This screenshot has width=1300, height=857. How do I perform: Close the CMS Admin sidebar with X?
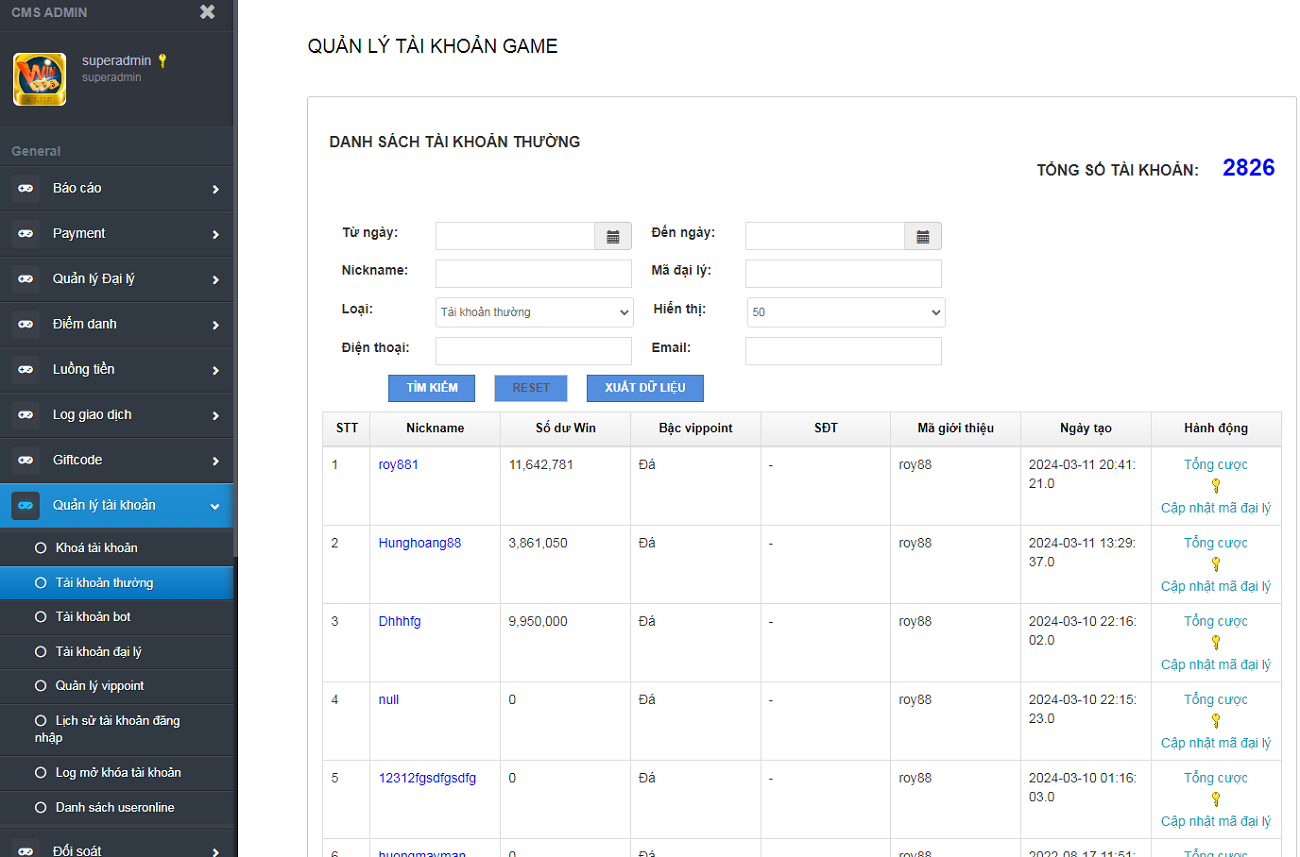(207, 12)
